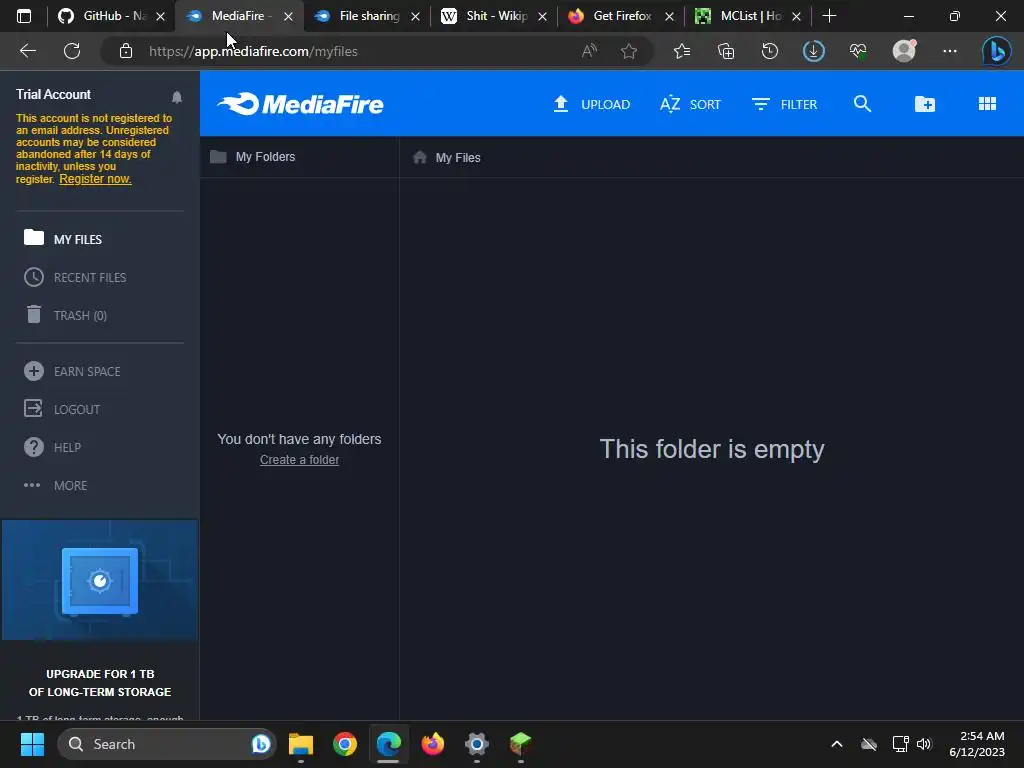Screen dimensions: 1024x768
Task: Close the MCList tab
Action: coord(796,16)
